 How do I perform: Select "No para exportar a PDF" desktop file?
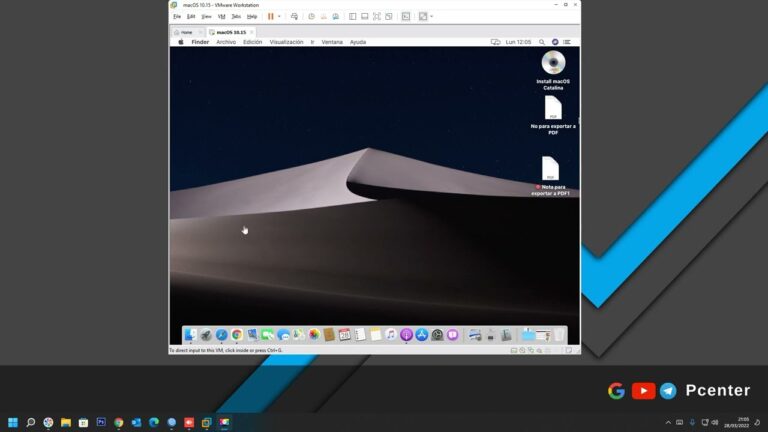click(x=553, y=108)
